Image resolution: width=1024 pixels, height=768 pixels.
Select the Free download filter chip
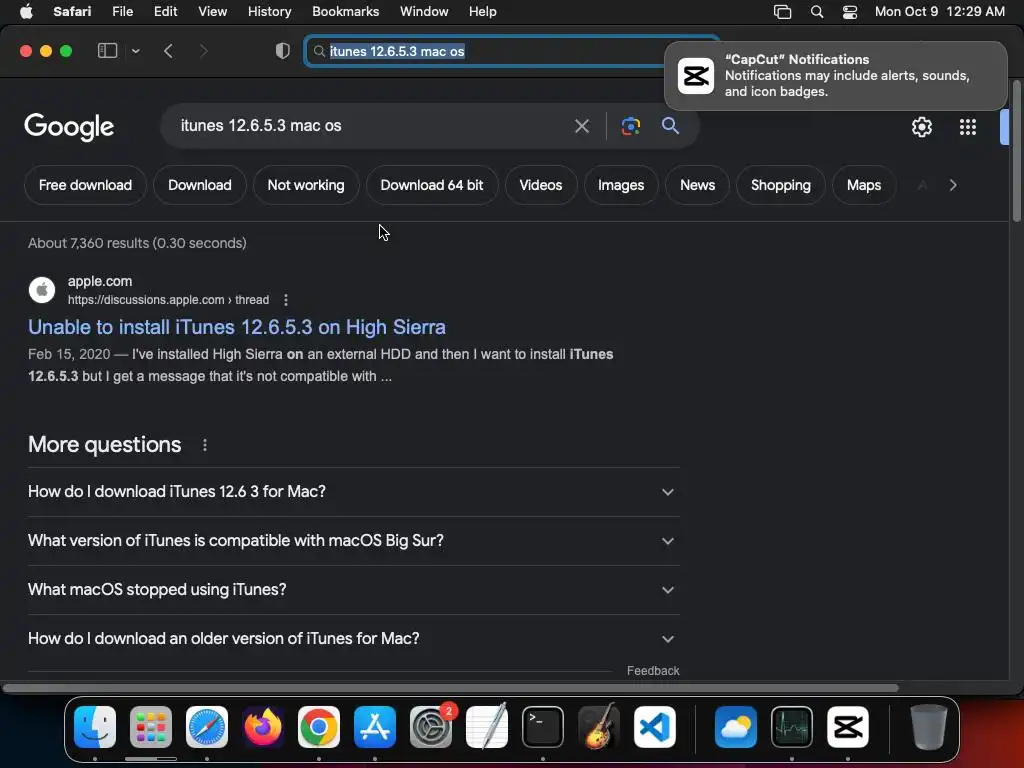point(85,185)
